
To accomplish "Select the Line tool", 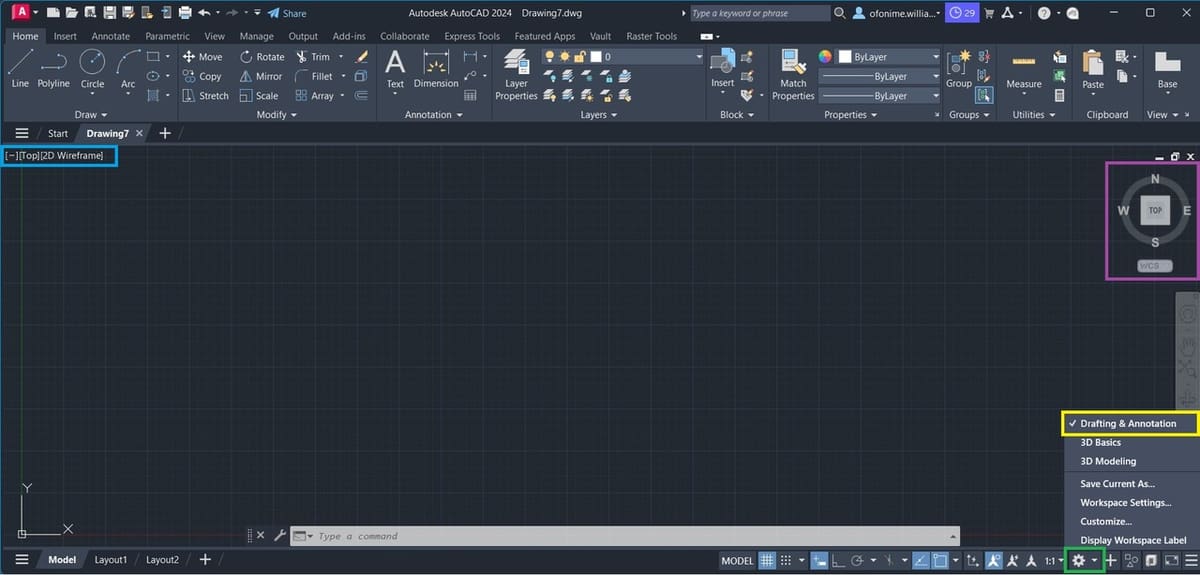I will [20, 69].
